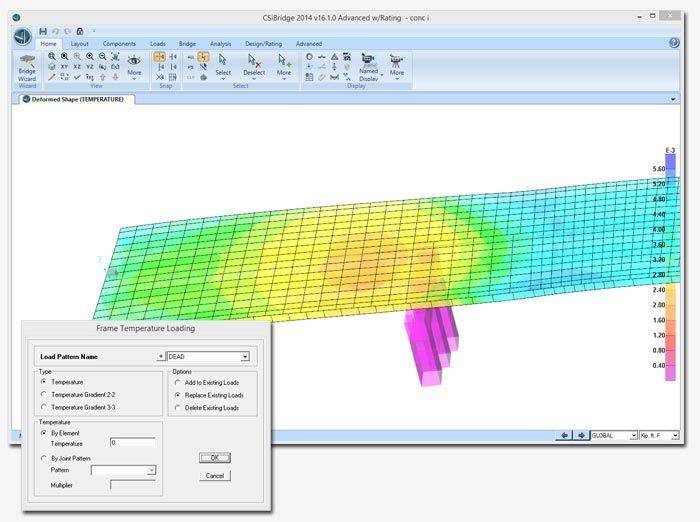The image size is (700, 522).
Task: Click the Save icon in quick access toolbar
Action: pos(43,31)
